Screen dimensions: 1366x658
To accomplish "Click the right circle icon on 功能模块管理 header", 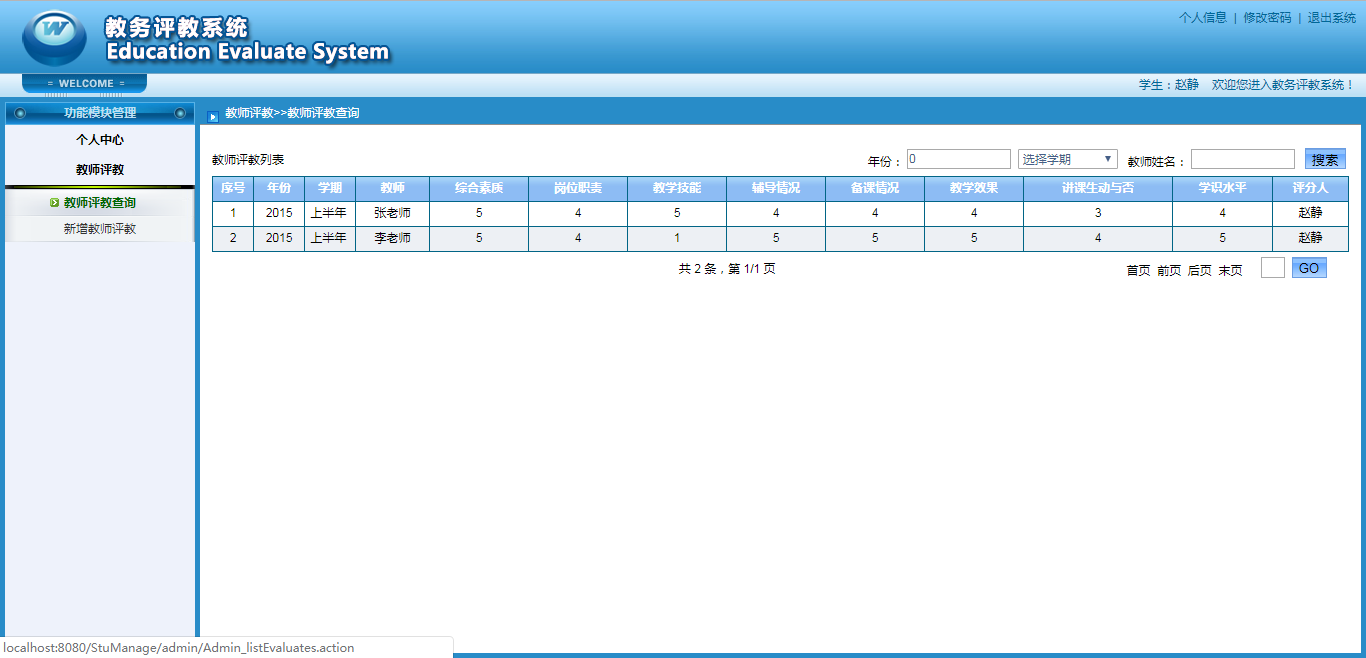I will coord(180,113).
